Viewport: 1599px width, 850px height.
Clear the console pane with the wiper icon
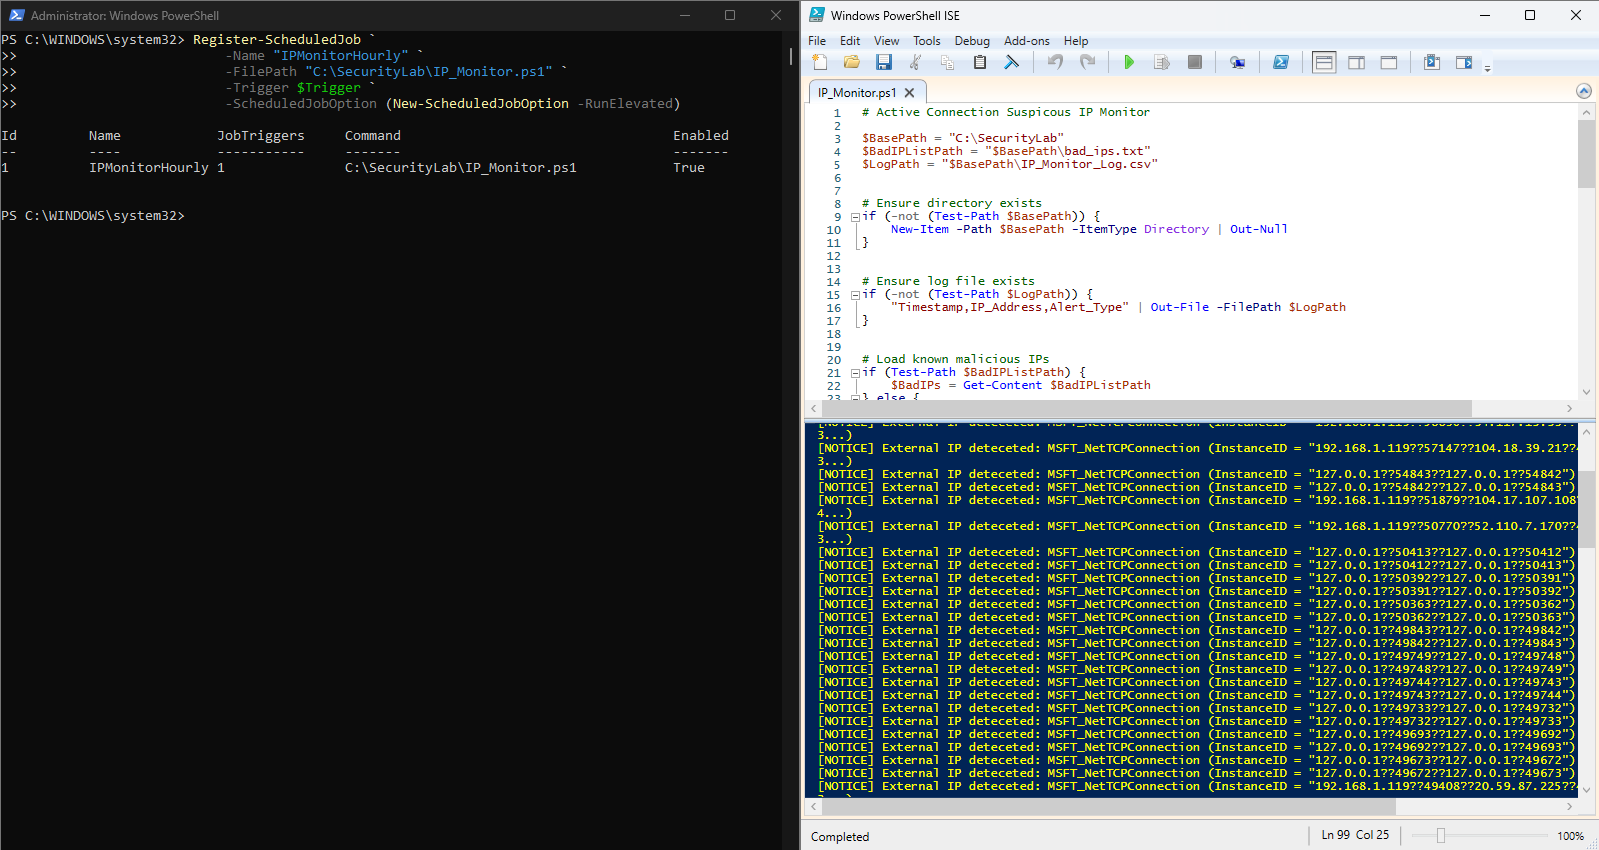tap(1012, 62)
